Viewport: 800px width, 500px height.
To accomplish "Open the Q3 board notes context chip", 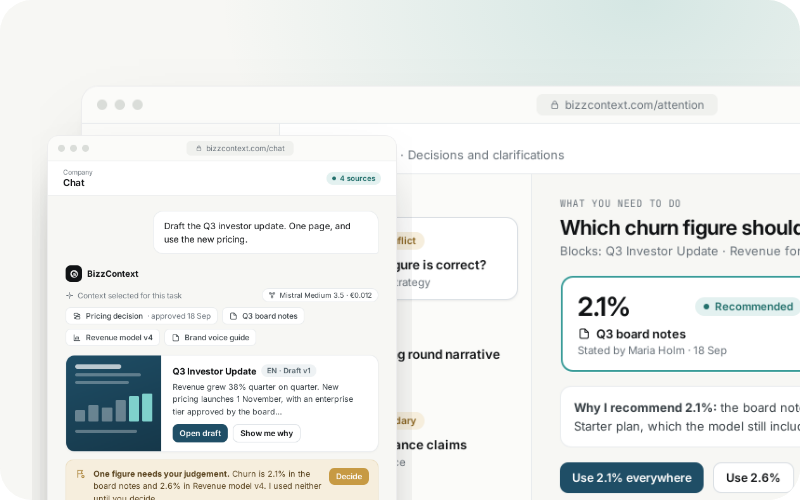I will pos(263,316).
